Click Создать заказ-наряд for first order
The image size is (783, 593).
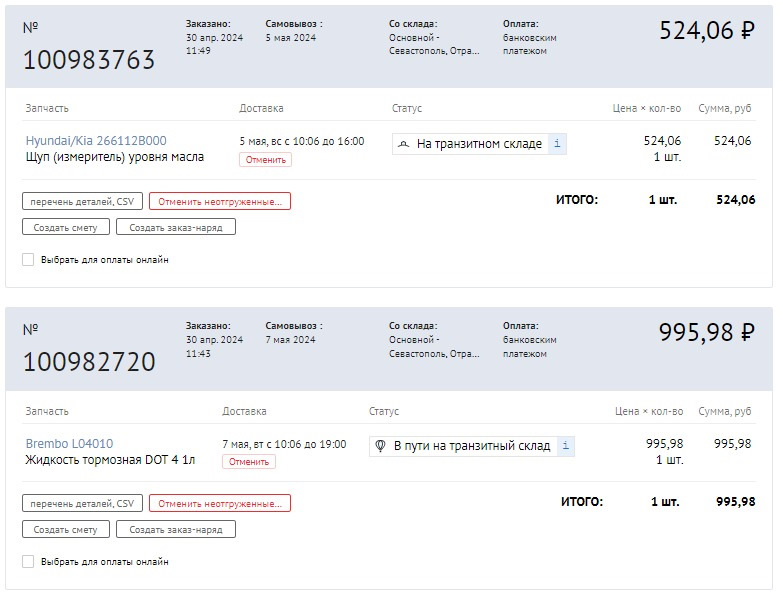pyautogui.click(x=176, y=228)
